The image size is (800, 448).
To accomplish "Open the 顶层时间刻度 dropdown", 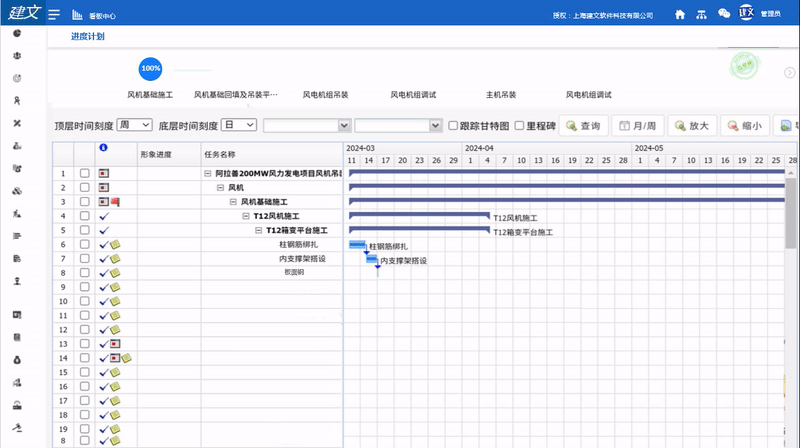I will [134, 125].
